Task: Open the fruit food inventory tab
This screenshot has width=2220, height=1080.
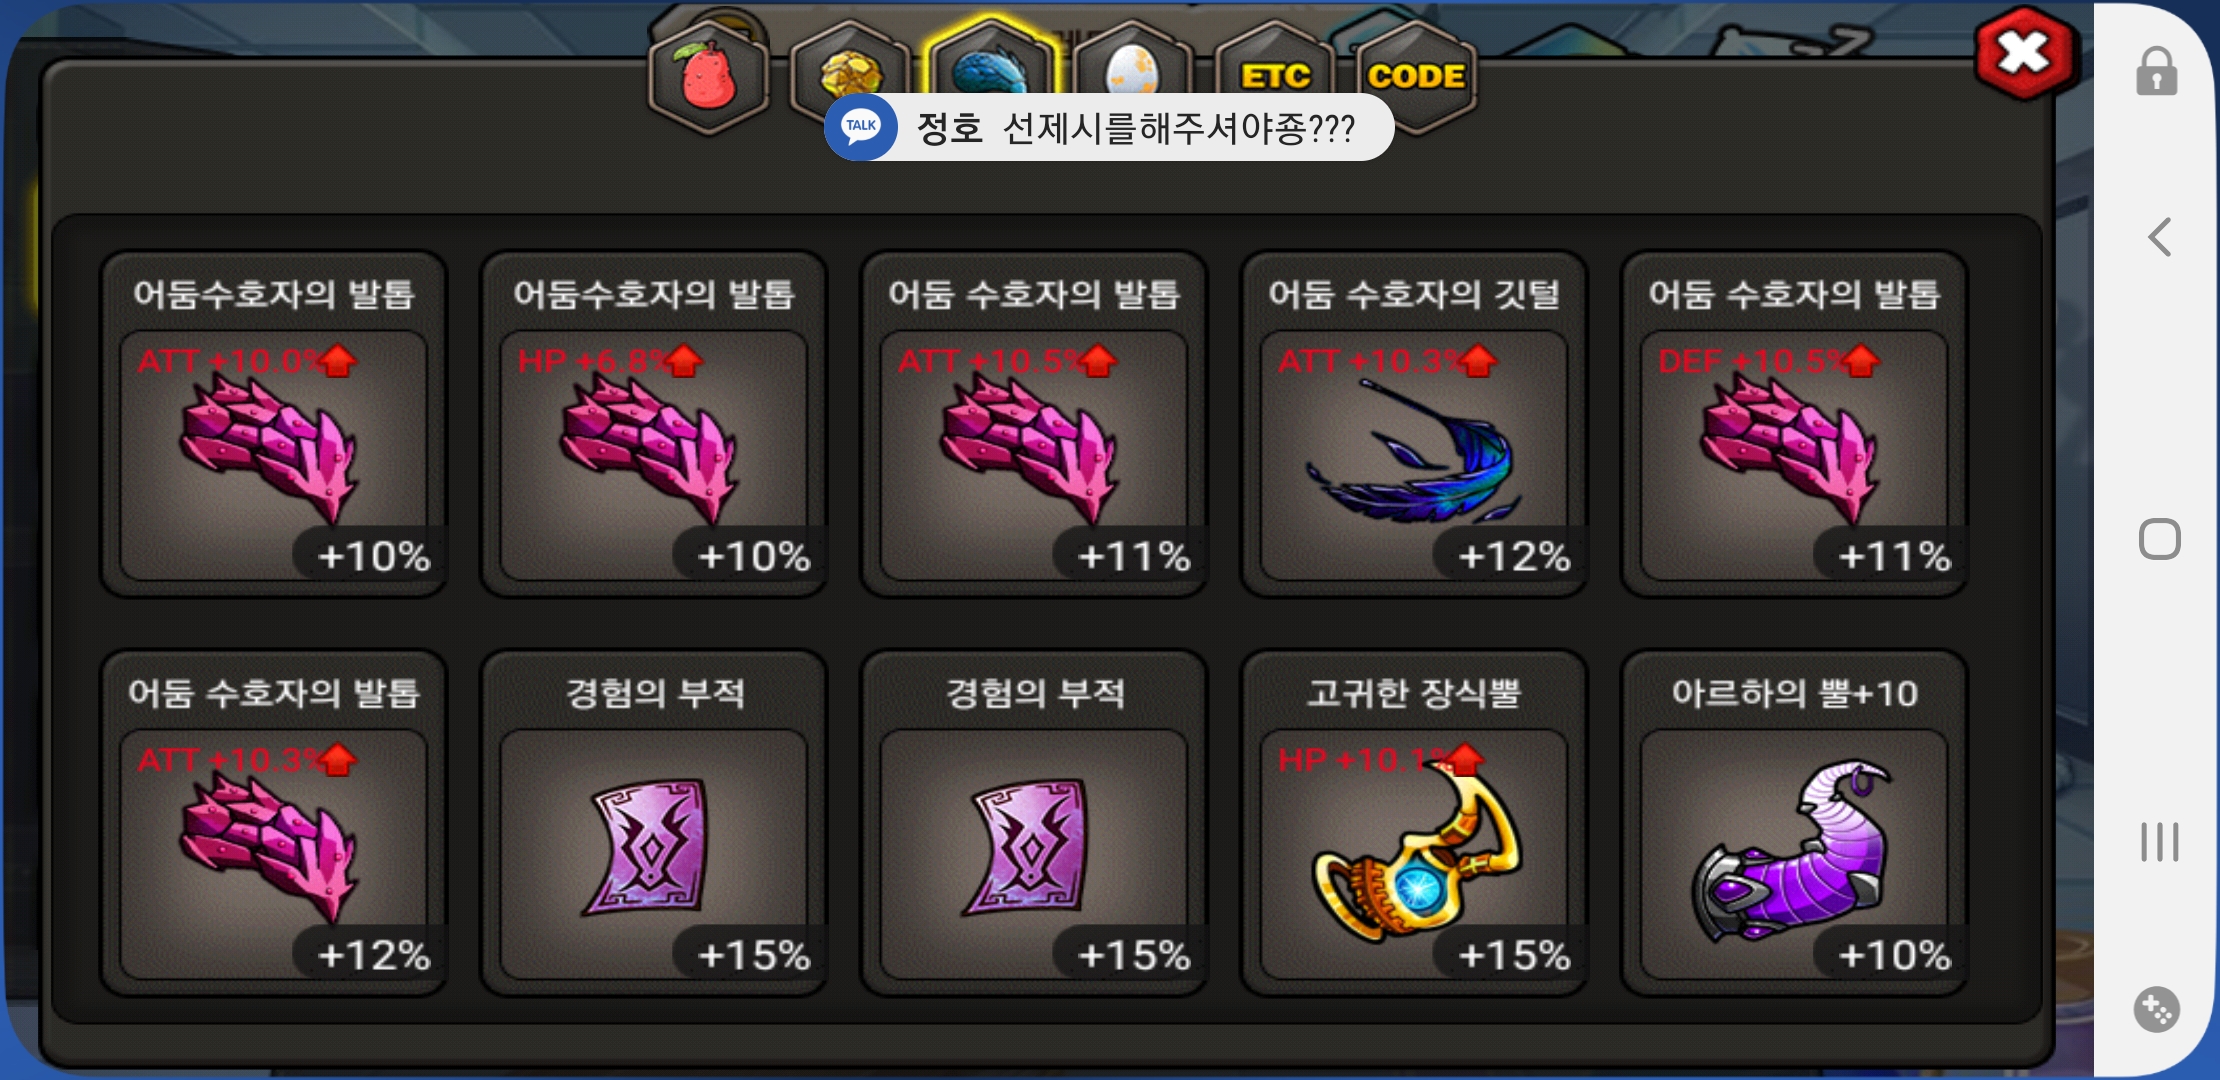Action: 708,76
